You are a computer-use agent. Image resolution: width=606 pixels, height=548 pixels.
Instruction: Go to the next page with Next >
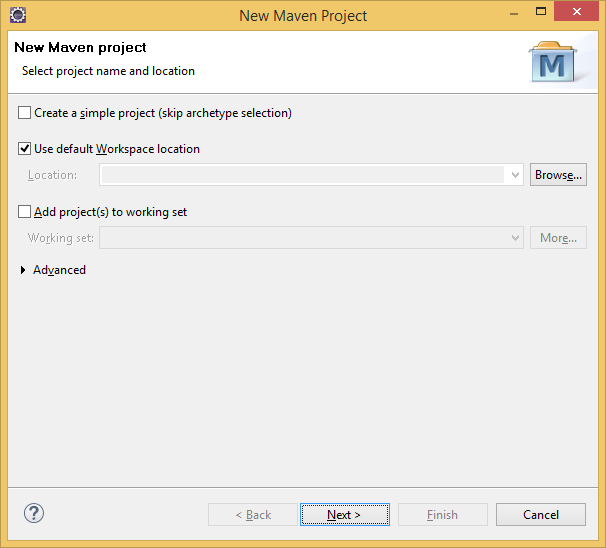point(345,515)
